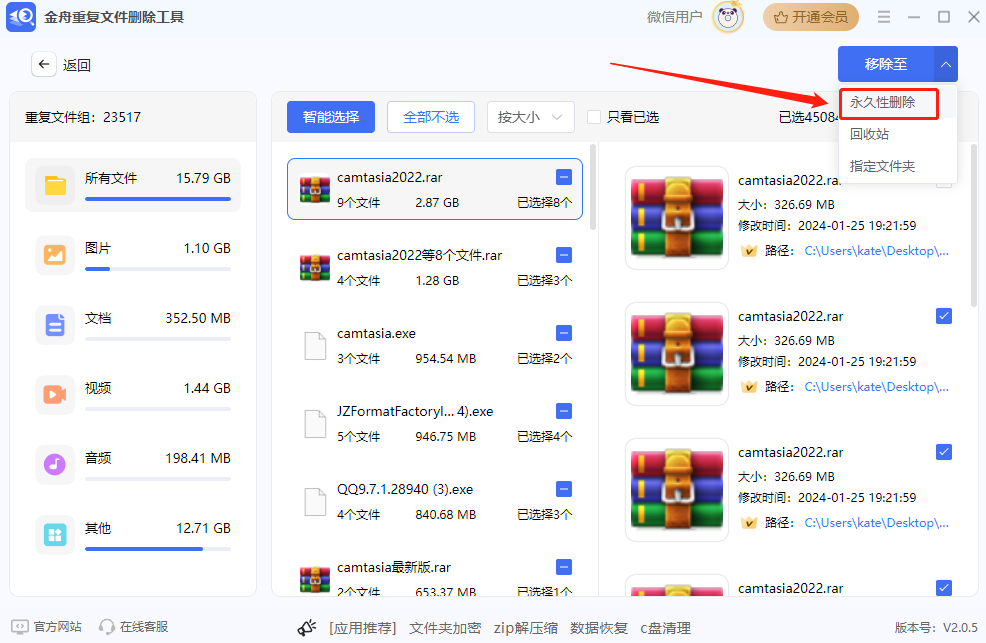Select the 所有文件 folder icon
The height and width of the screenshot is (643, 986).
(x=55, y=185)
